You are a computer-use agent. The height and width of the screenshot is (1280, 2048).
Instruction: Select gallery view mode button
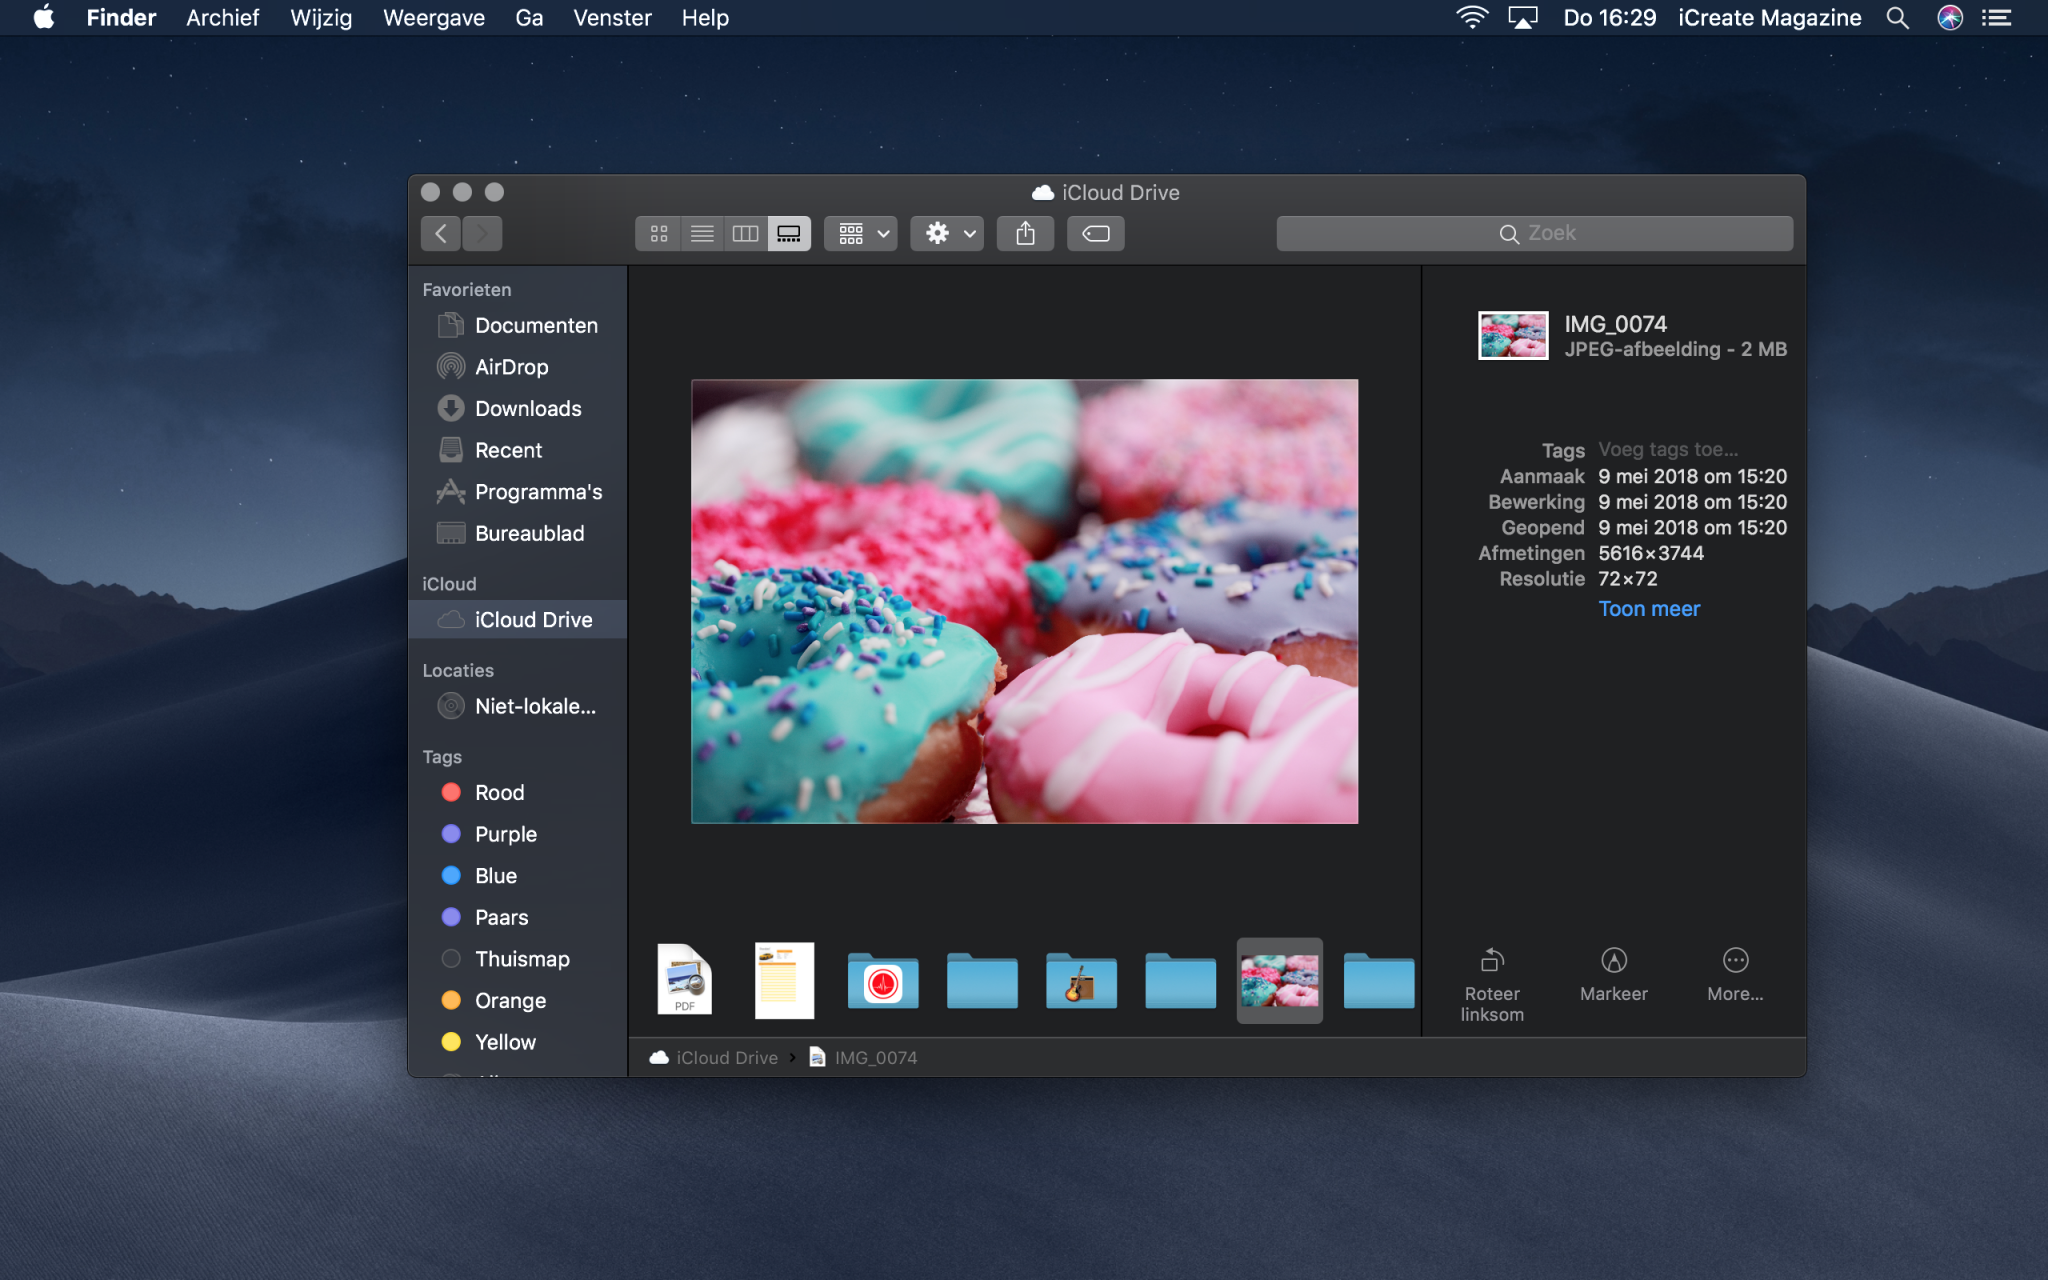pos(789,234)
